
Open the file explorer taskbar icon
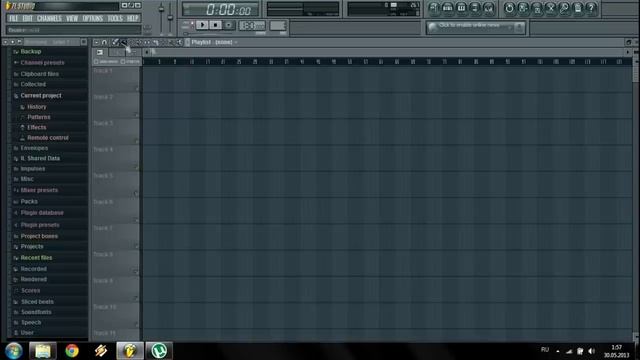pyautogui.click(x=43, y=351)
